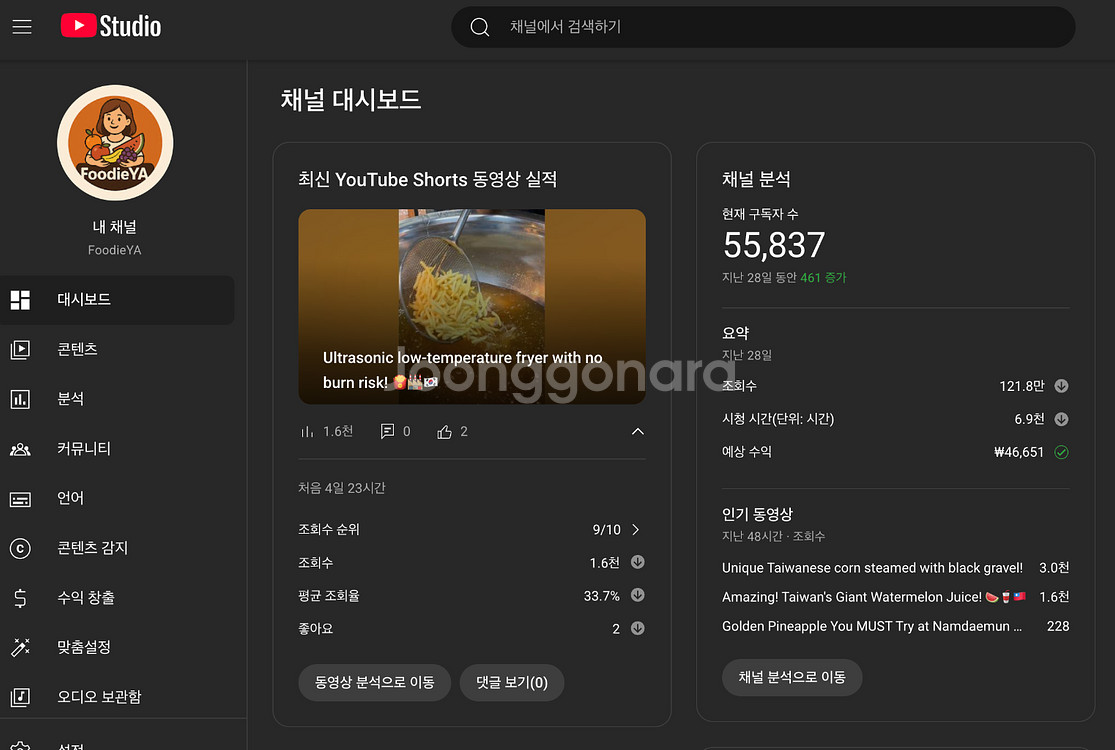This screenshot has height=750, width=1115.
Task: Click the green checkmark beside 예상 수익
Action: pos(1061,451)
